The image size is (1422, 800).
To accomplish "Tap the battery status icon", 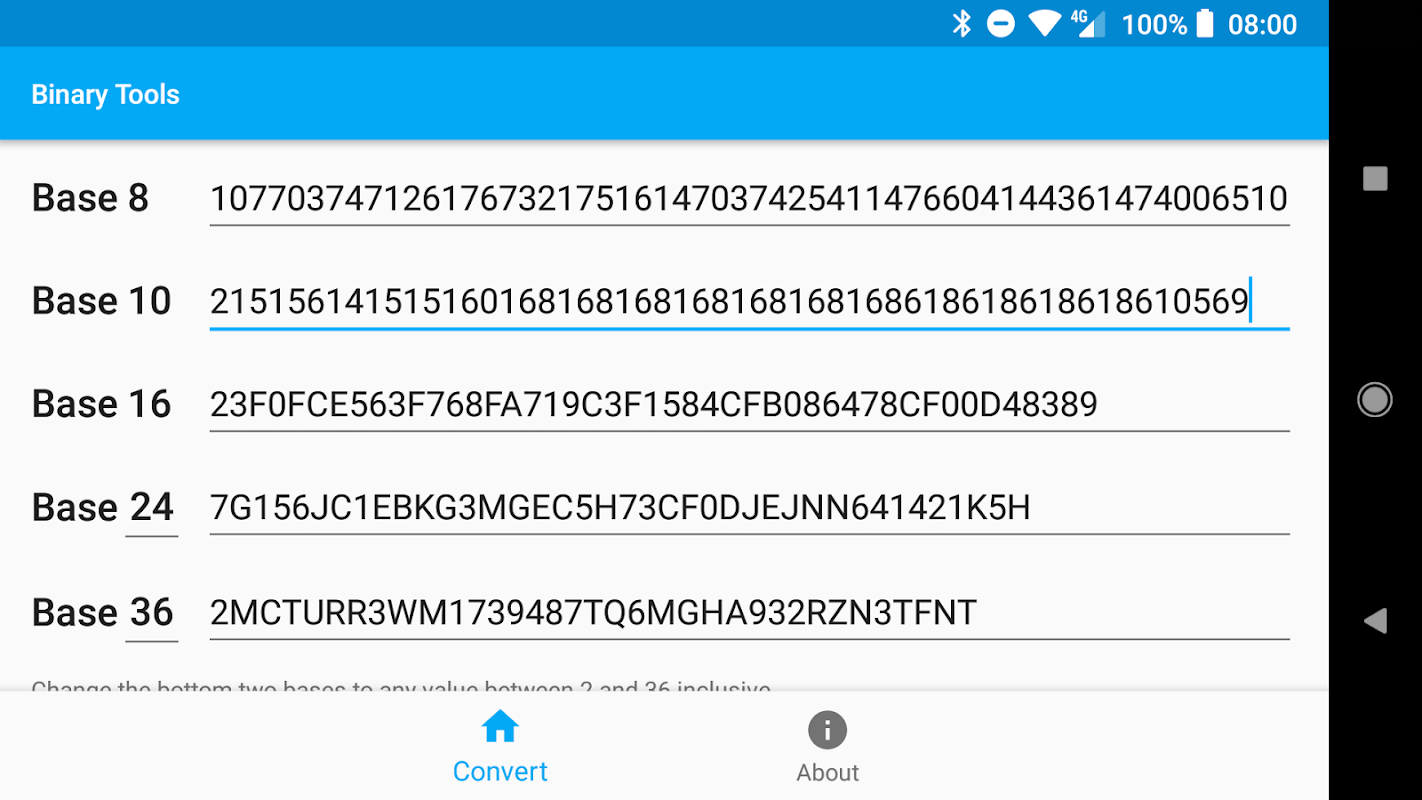I will (1205, 24).
